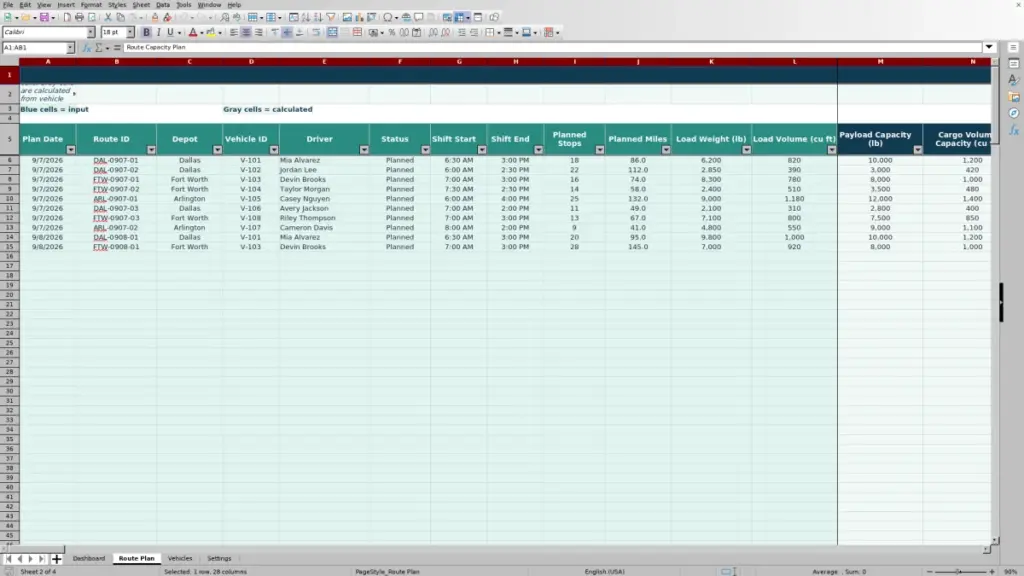Toggle Italic formatting
The image size is (1024, 576).
point(159,32)
